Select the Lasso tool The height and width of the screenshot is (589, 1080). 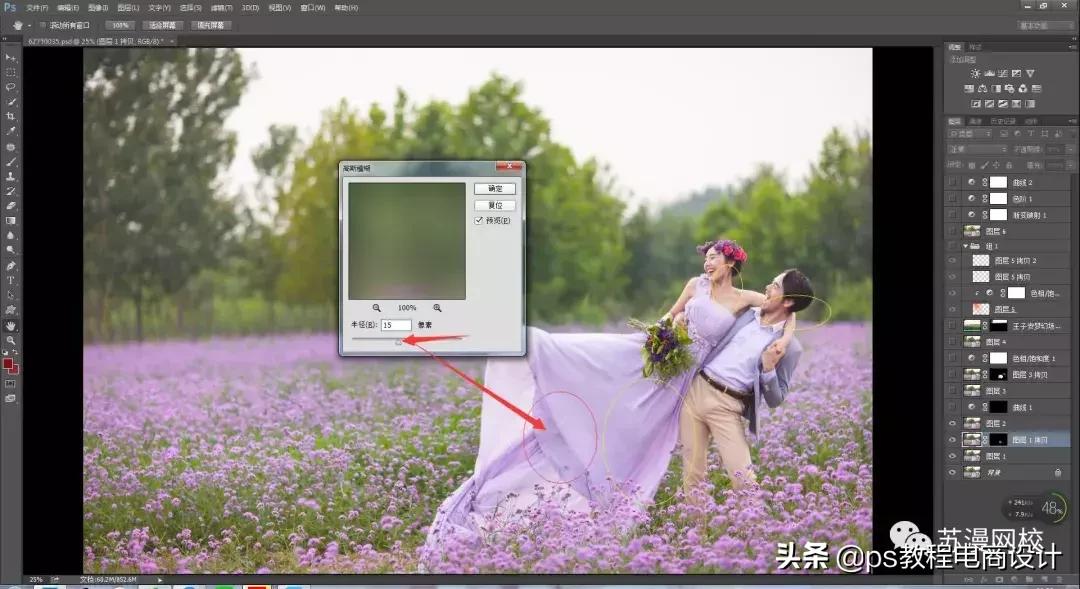pos(11,87)
